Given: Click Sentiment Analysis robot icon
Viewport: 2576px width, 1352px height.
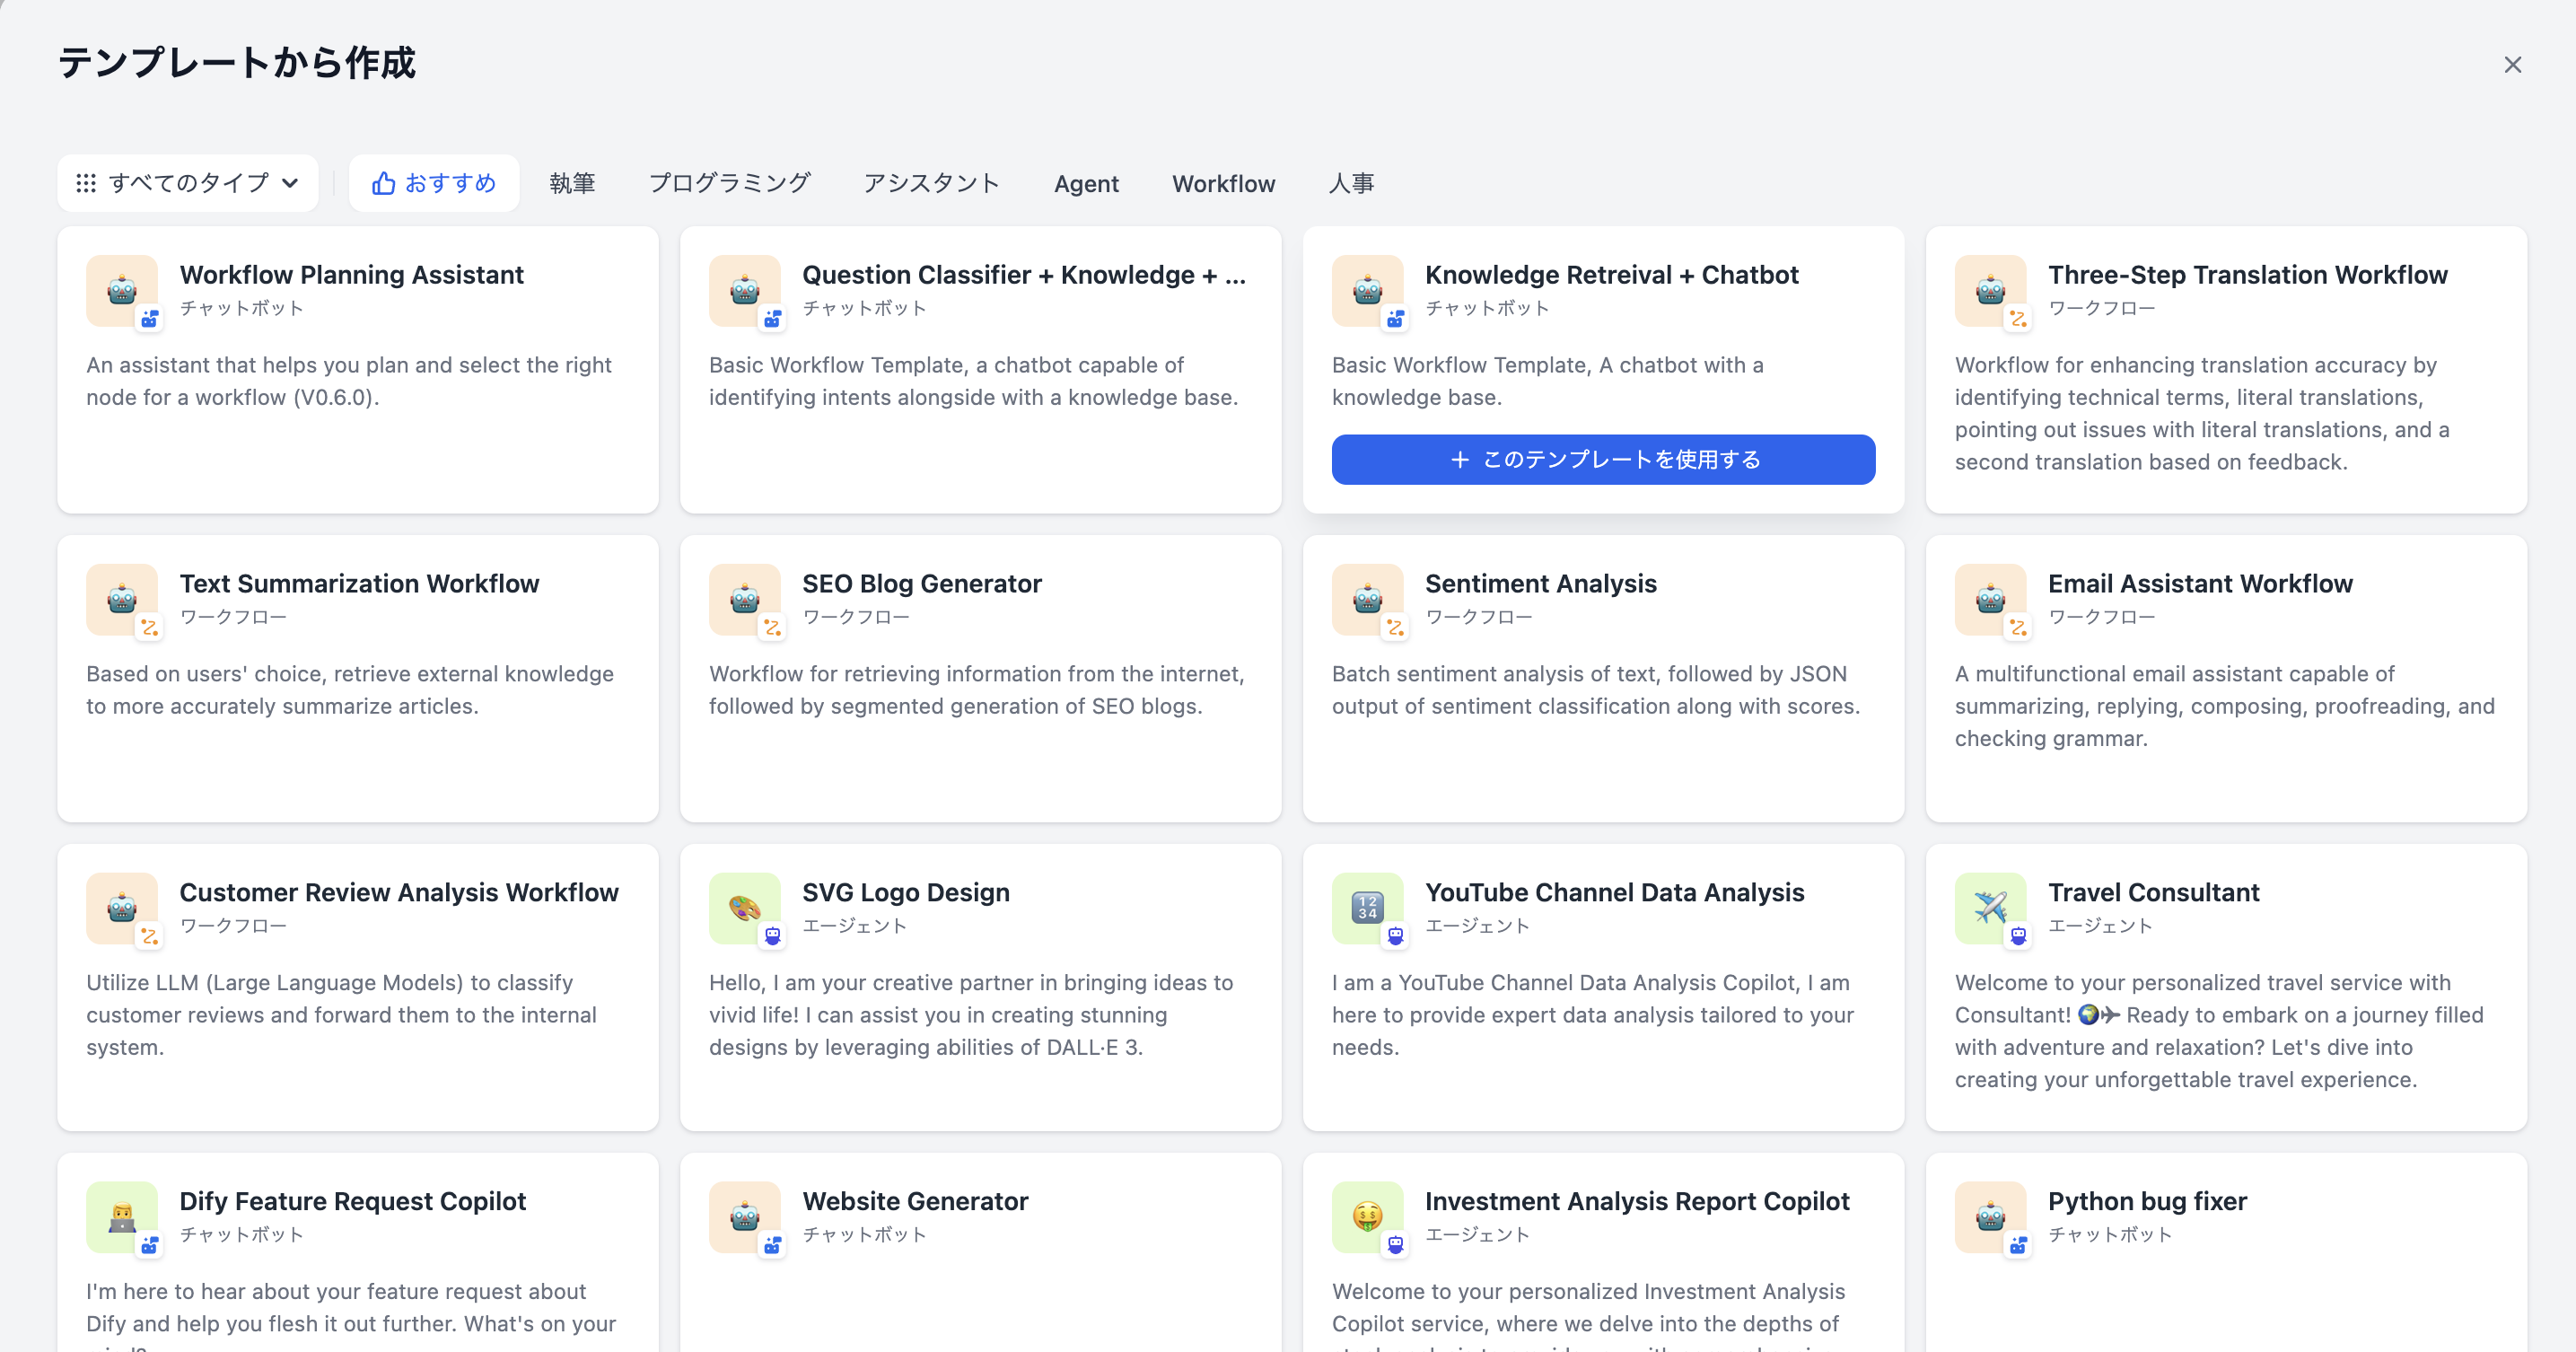Looking at the screenshot, I should 1367,599.
